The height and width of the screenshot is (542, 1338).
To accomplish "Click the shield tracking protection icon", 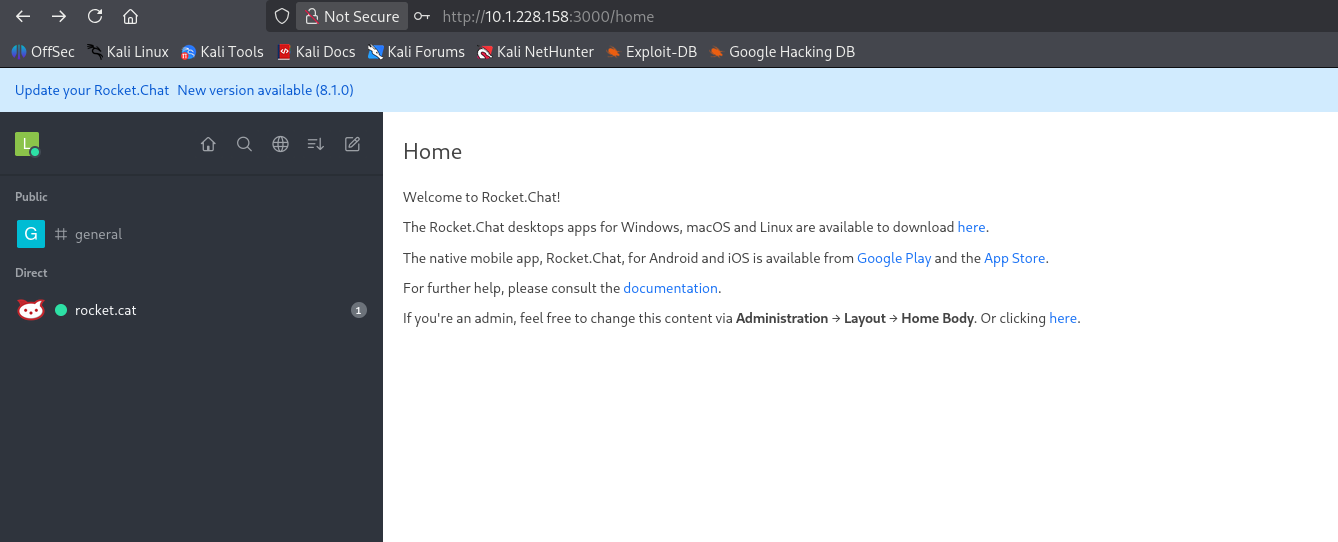I will point(282,16).
